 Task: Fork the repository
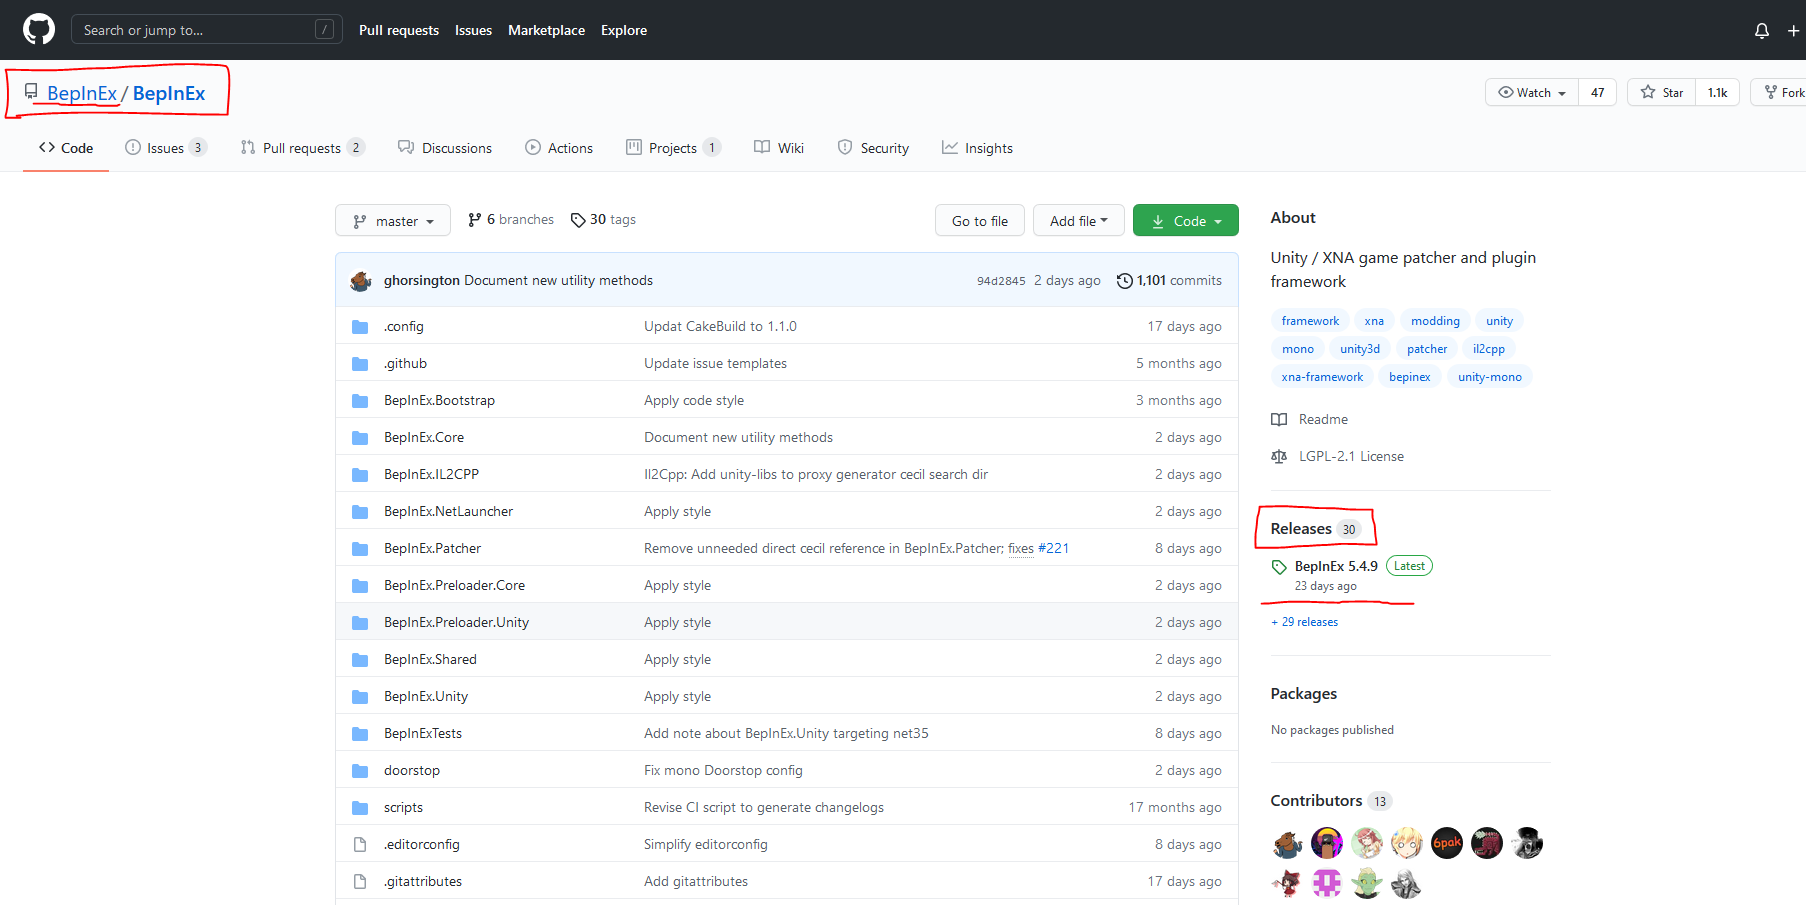click(x=1783, y=93)
